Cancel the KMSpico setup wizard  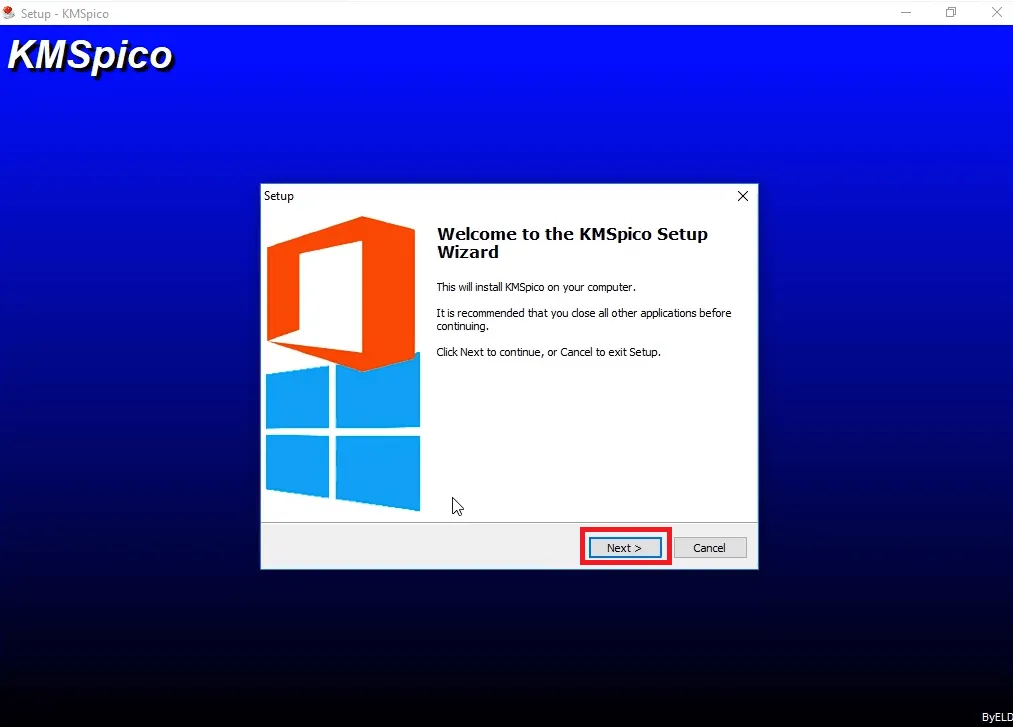click(709, 547)
